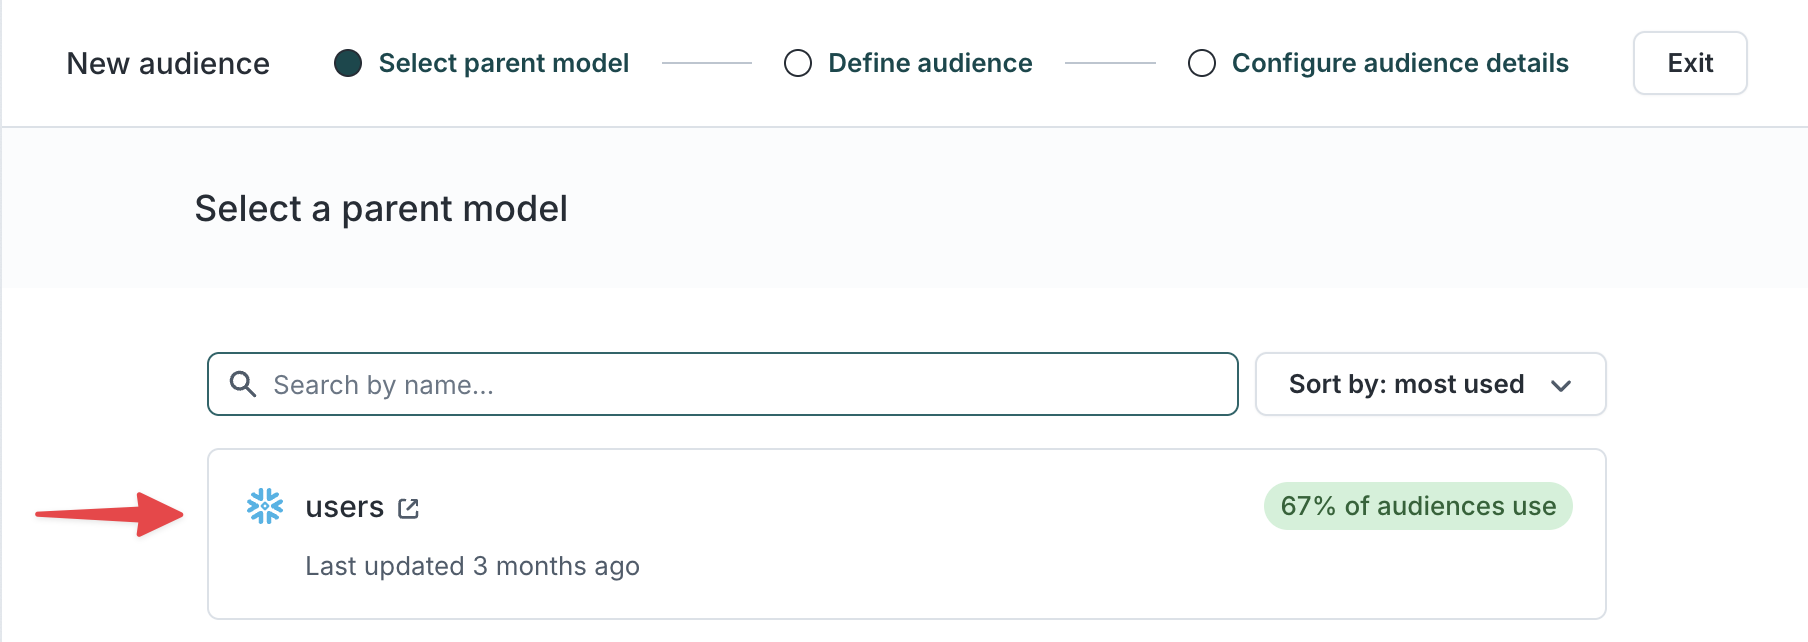The height and width of the screenshot is (642, 1808).
Task: Select the 'Define audience' step circle
Action: tap(798, 63)
